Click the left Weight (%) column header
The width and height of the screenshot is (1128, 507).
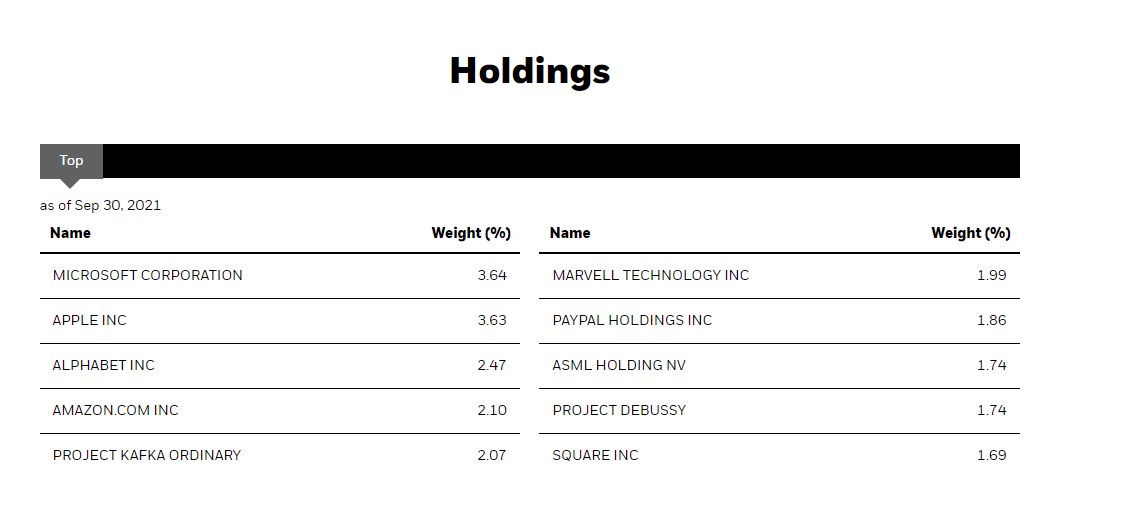tap(471, 233)
